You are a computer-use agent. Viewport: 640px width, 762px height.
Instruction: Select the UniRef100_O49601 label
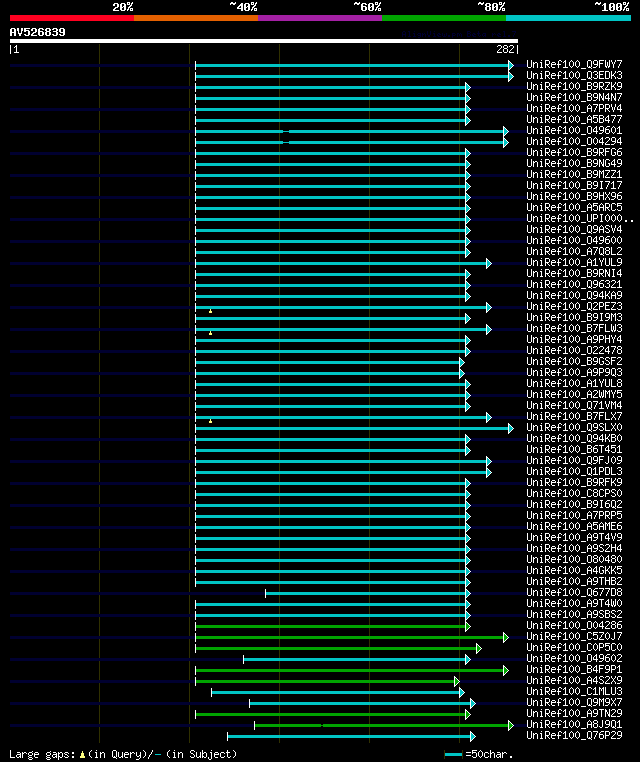point(574,130)
